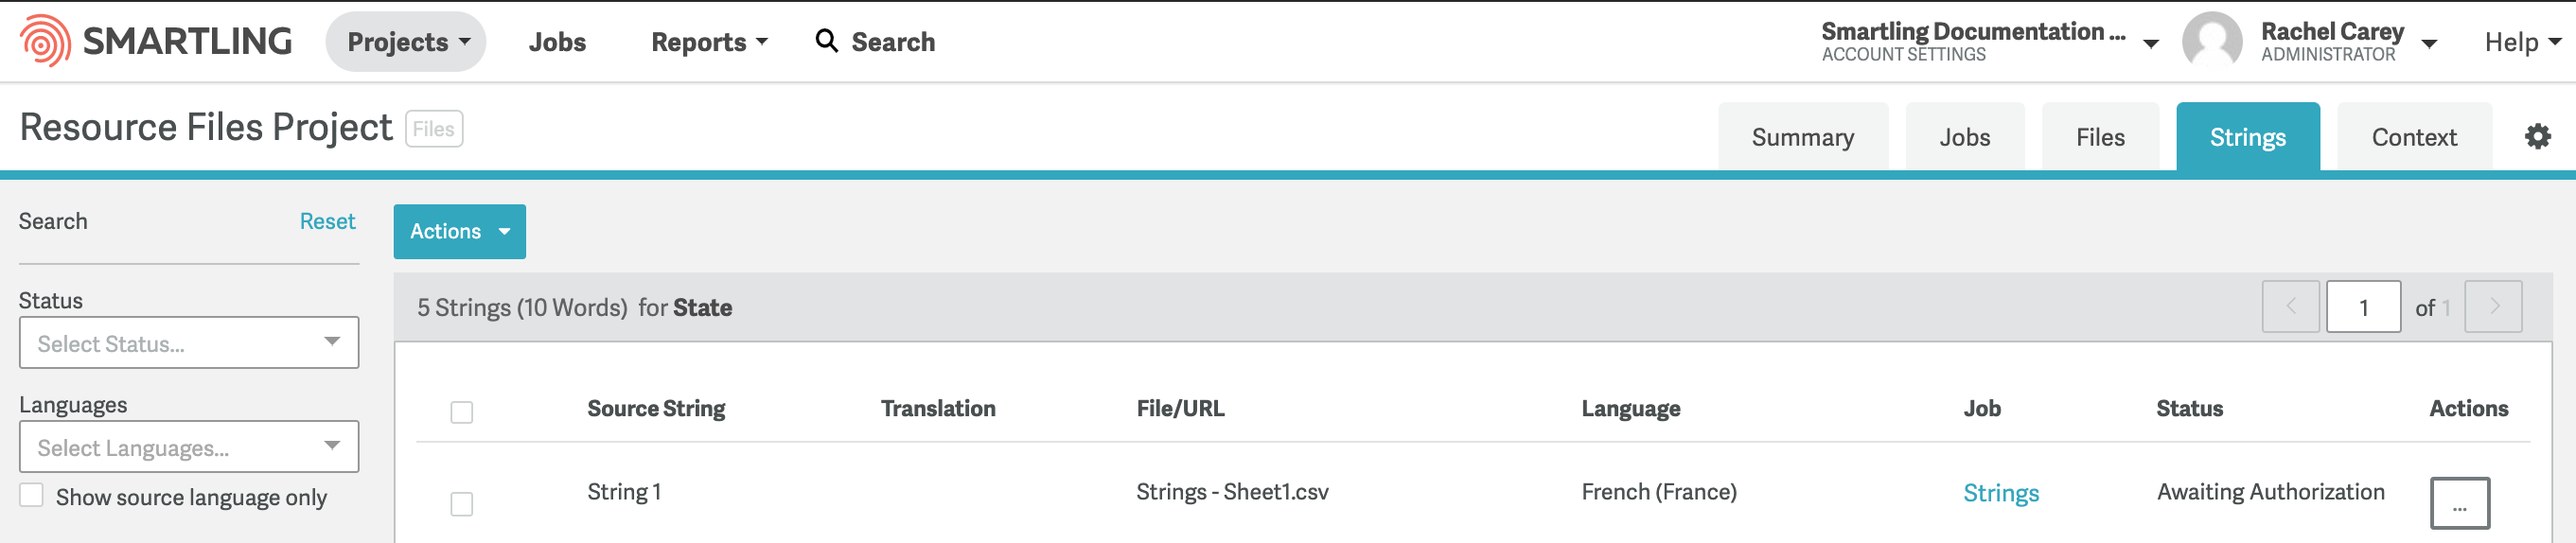
Task: Go to previous page arrow
Action: pos(2290,307)
